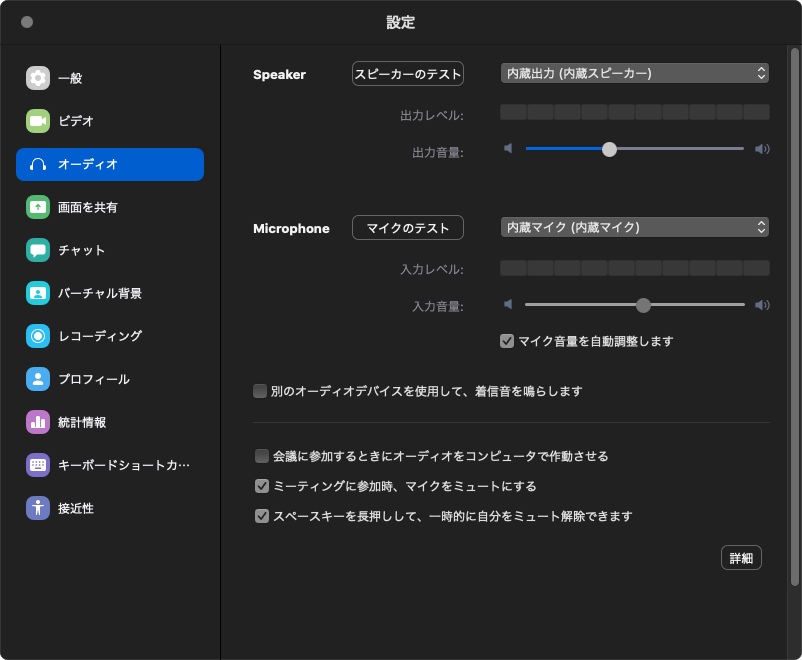Open the speaker device dropdown 内蔵出力

pyautogui.click(x=634, y=72)
